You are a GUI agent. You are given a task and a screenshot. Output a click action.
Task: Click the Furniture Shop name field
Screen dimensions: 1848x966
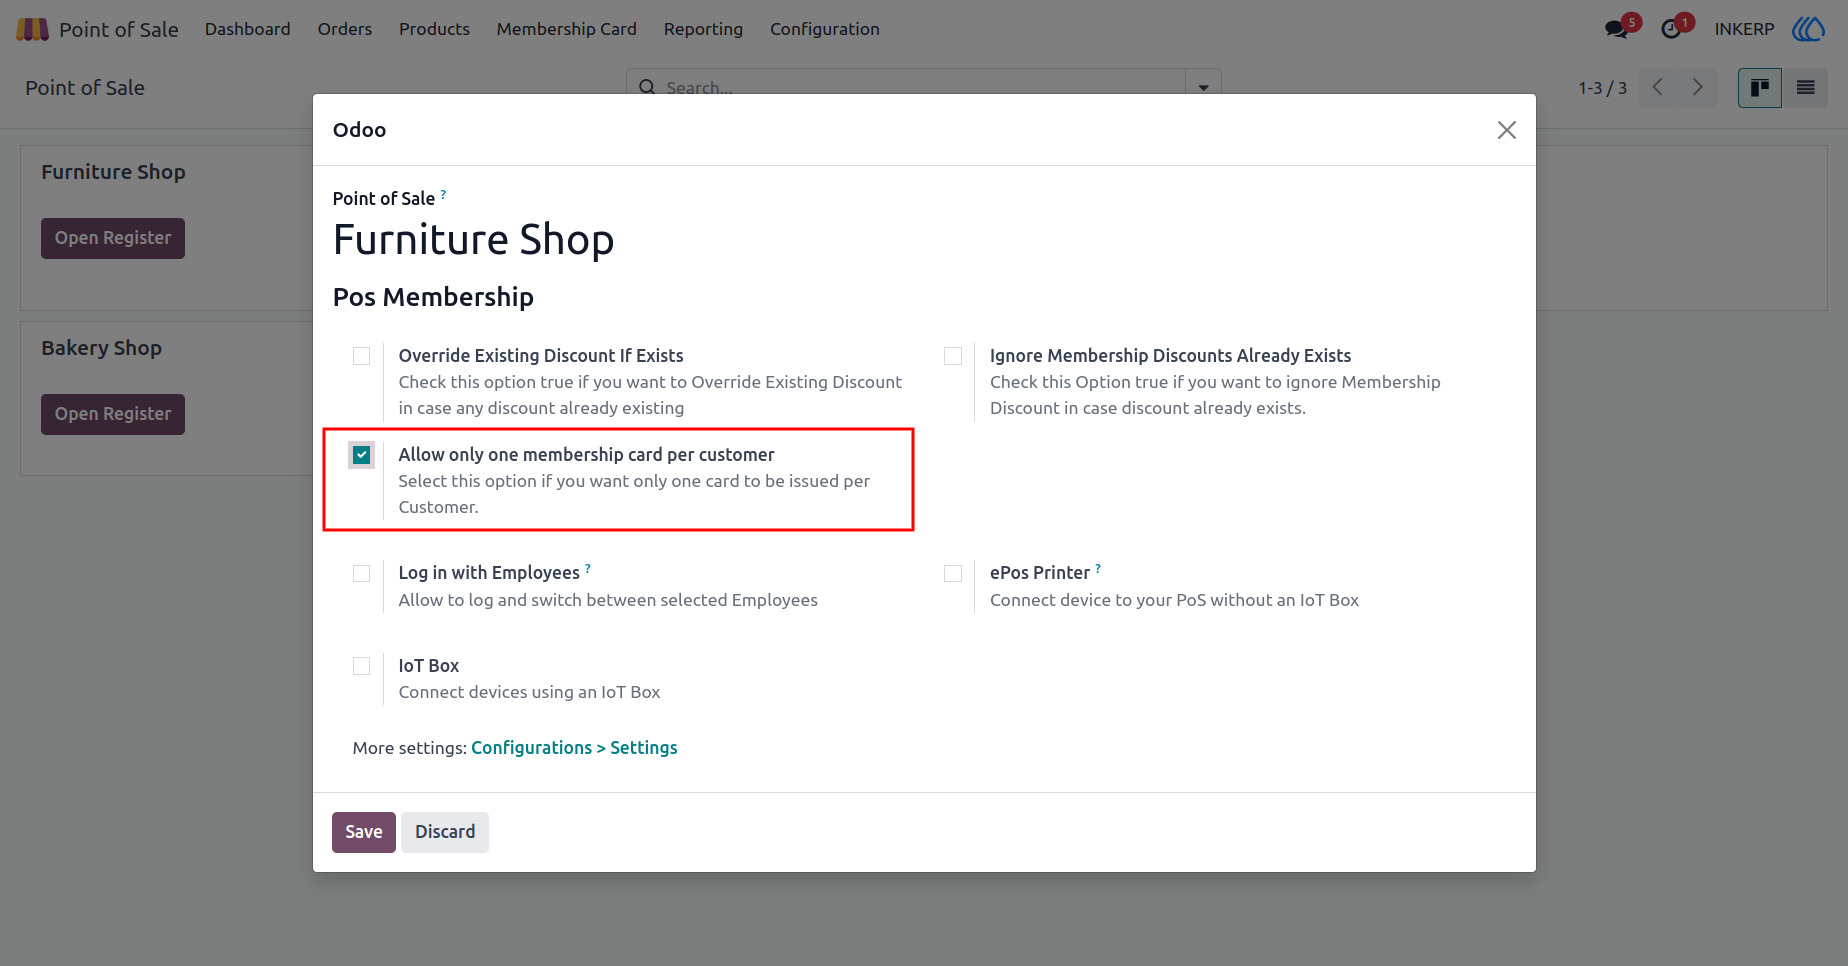474,240
